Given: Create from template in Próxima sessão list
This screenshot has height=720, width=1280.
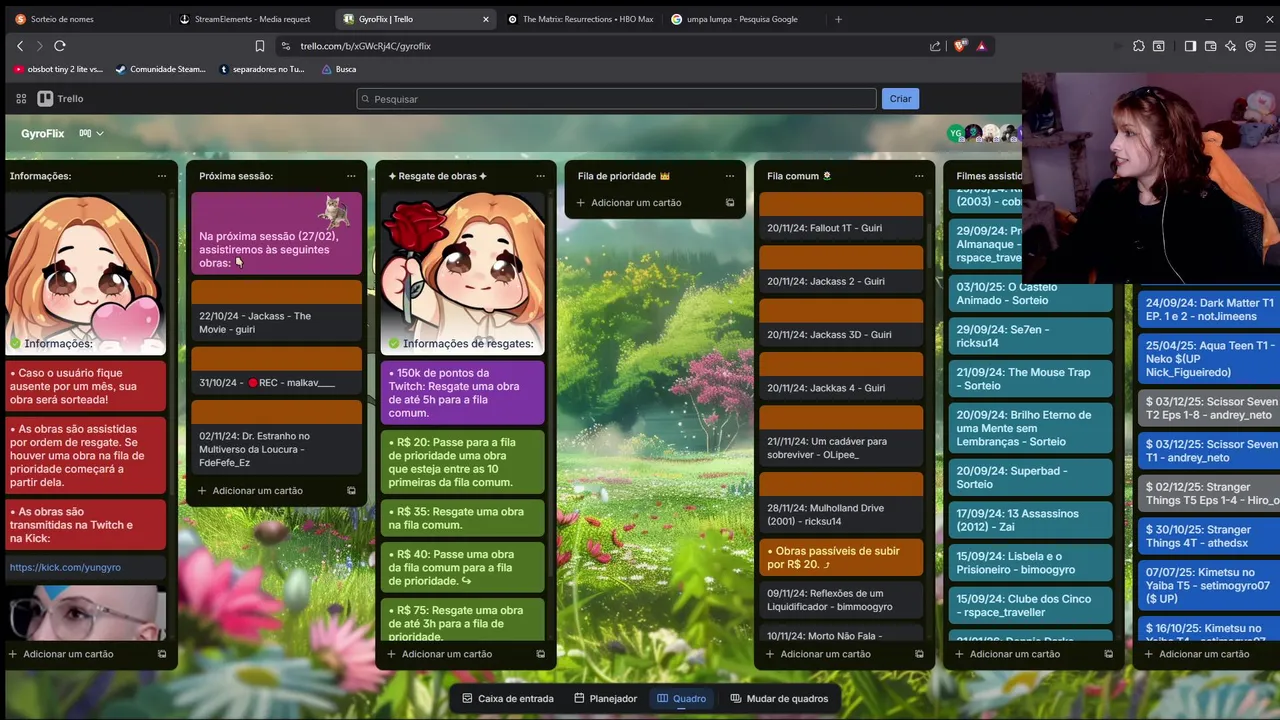Looking at the screenshot, I should click(x=351, y=491).
